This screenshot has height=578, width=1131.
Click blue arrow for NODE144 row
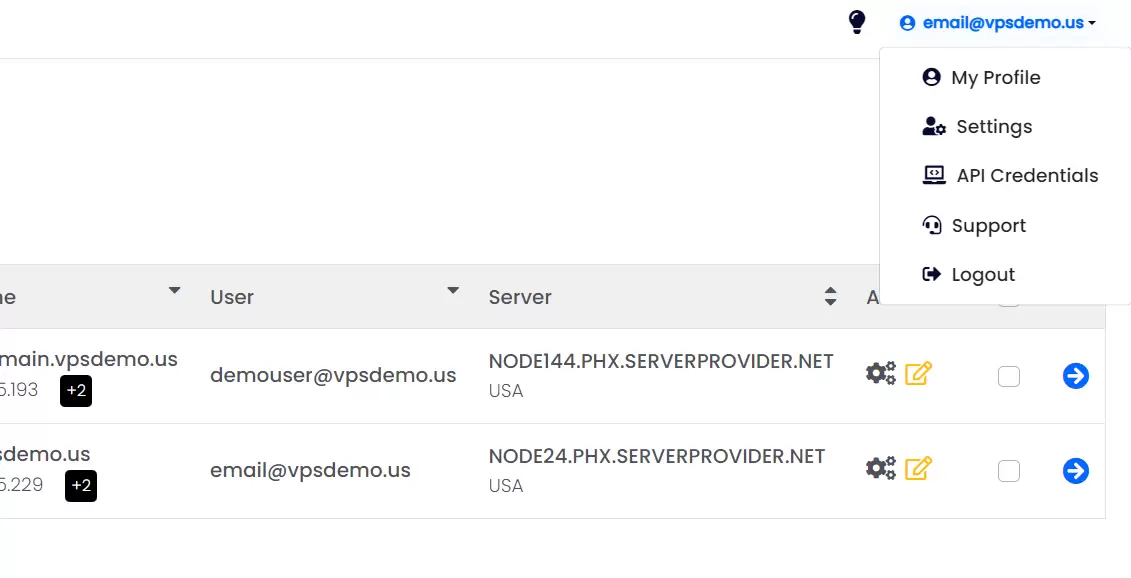[1075, 376]
